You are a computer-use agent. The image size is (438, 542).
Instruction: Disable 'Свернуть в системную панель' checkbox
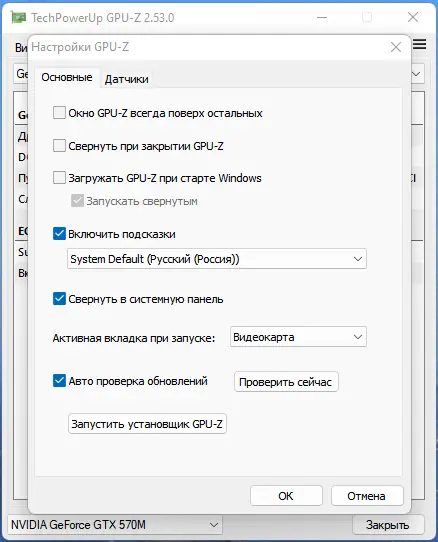[x=59, y=299]
